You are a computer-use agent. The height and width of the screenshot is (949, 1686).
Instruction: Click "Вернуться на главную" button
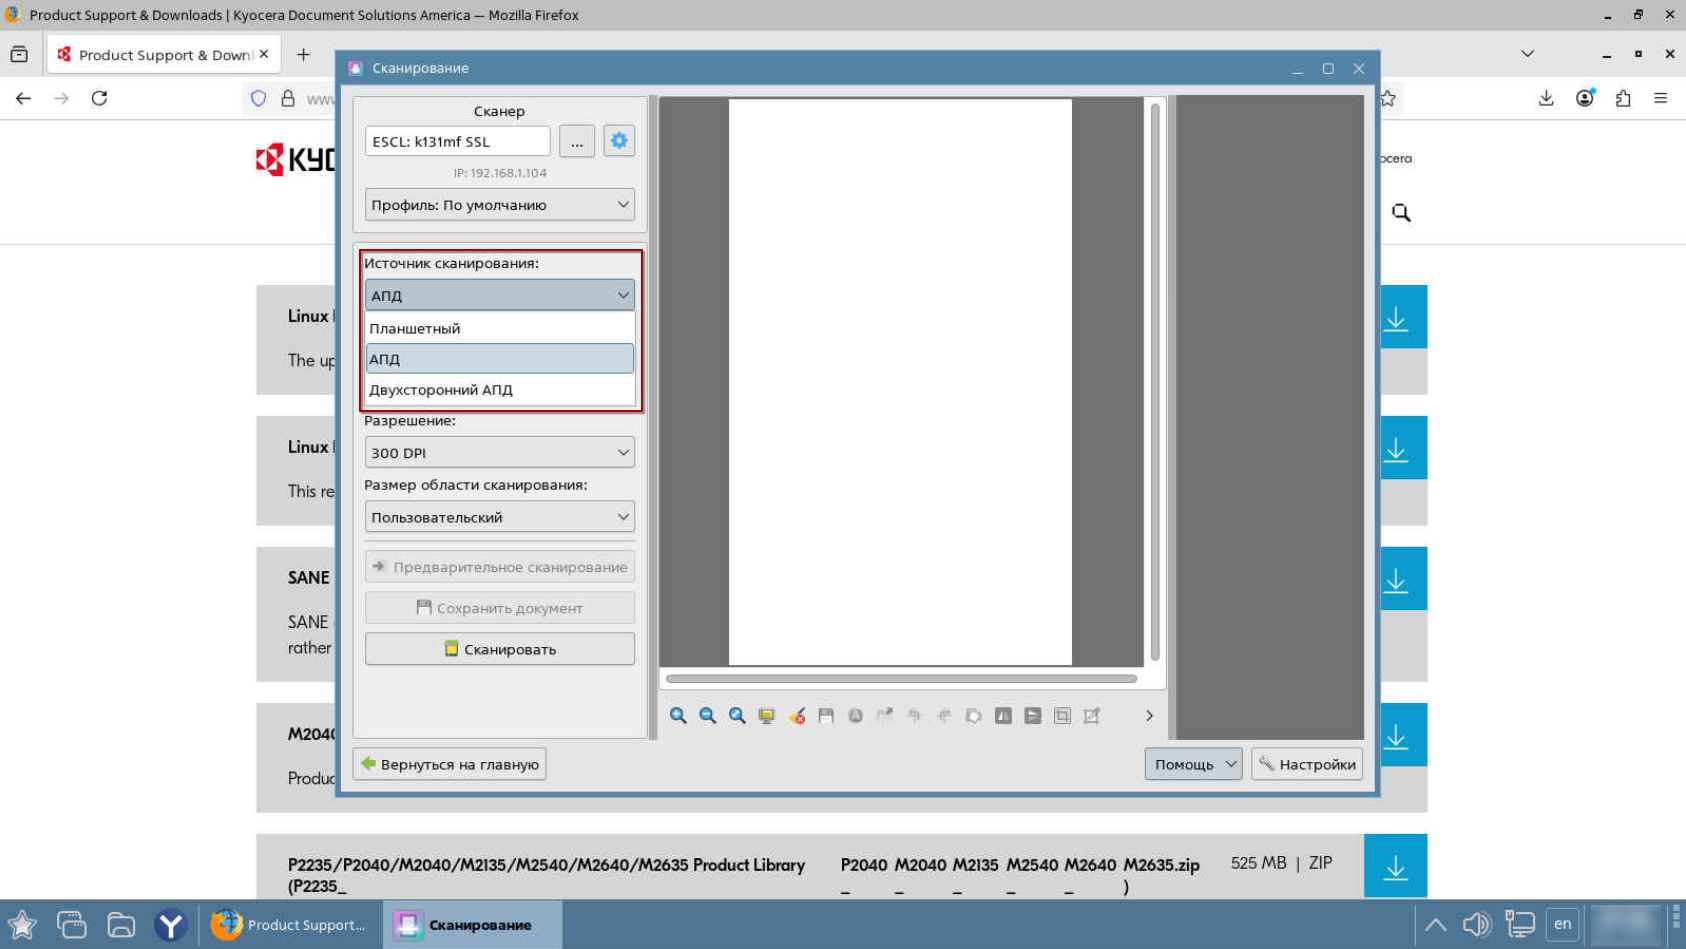(449, 764)
